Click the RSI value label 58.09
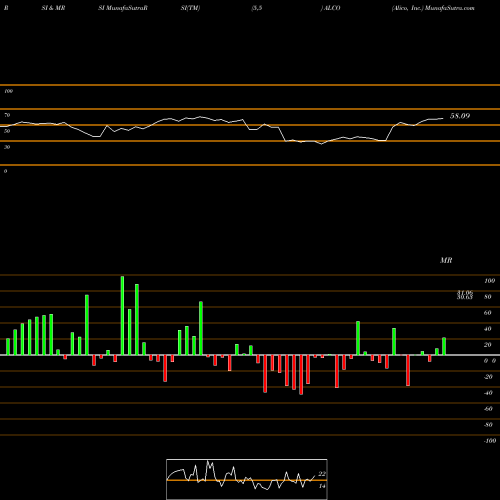Screen dimensions: 500x500 click(x=460, y=116)
